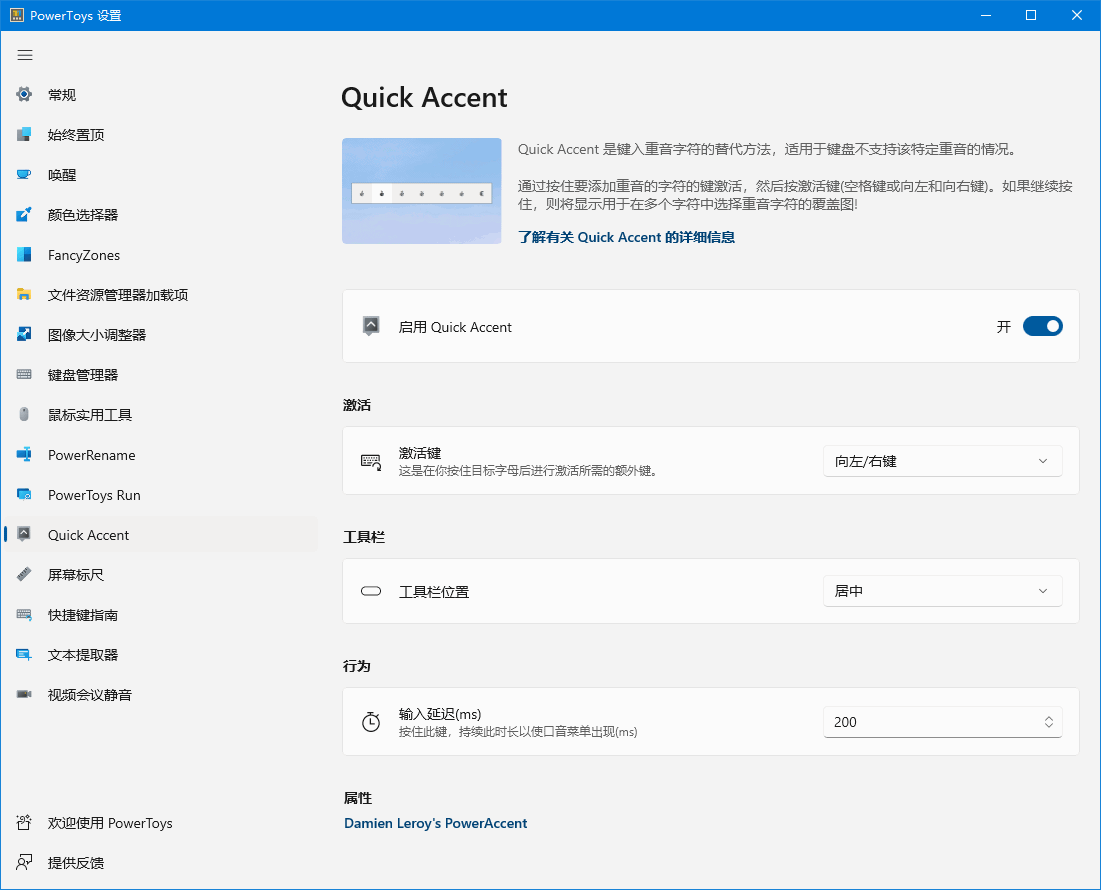Go to 鼠标实用工具 page
The image size is (1101, 890).
(90, 415)
